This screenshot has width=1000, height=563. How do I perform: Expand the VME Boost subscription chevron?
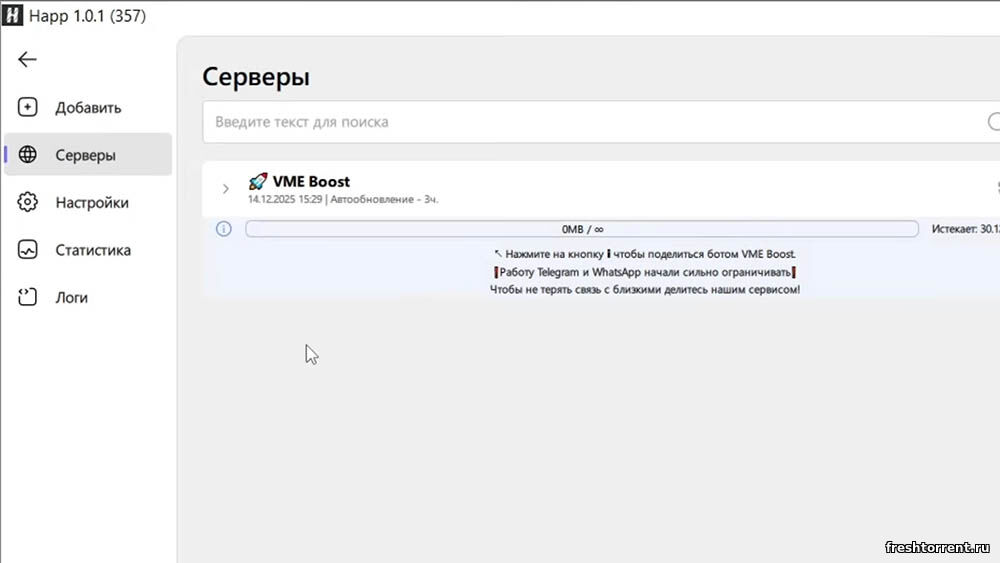pyautogui.click(x=225, y=188)
